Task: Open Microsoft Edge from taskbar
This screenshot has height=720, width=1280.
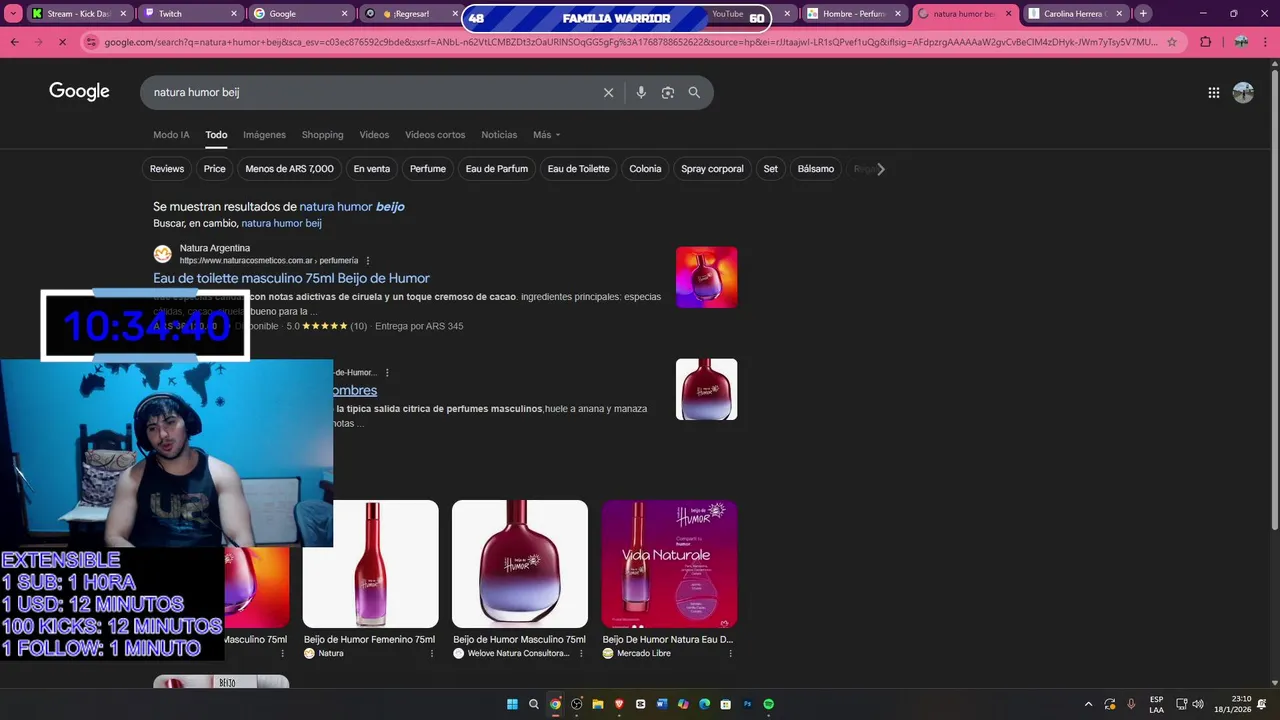Action: point(704,704)
